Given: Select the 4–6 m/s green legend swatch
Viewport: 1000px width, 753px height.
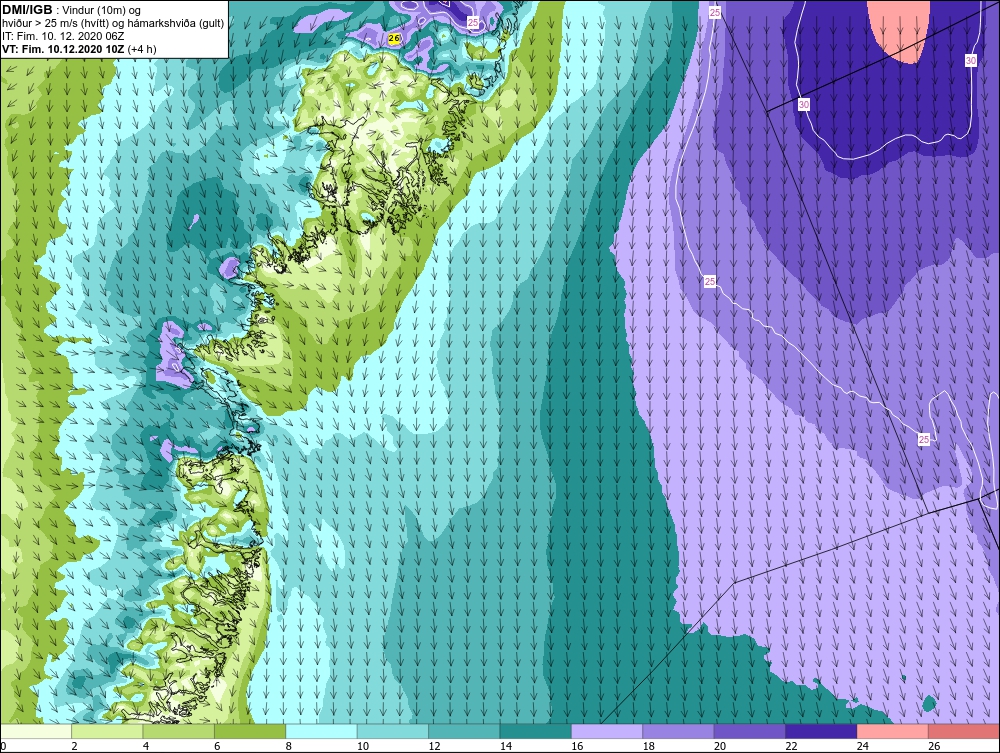Looking at the screenshot, I should click(179, 731).
